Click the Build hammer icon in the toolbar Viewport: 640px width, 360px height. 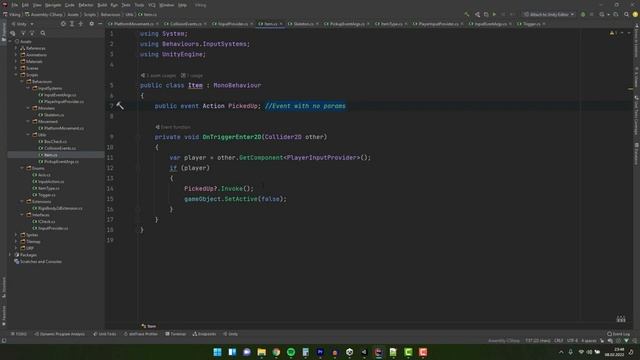click(x=467, y=14)
